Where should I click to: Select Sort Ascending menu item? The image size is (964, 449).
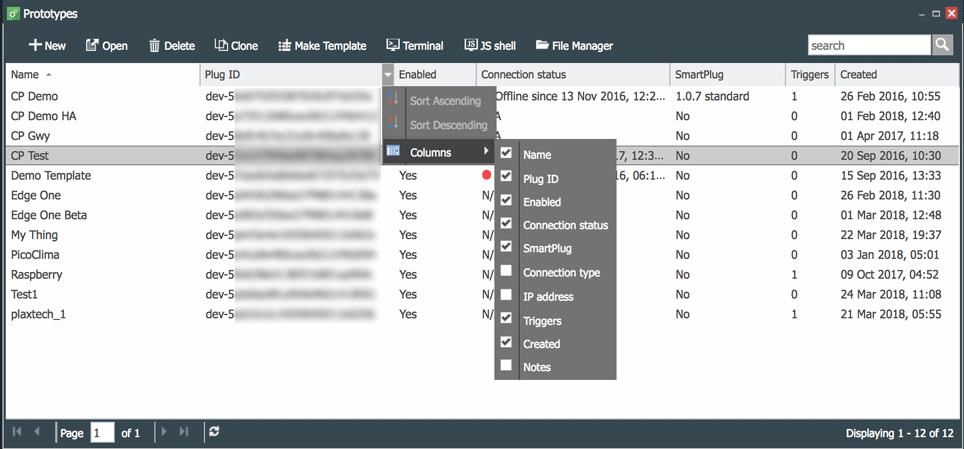point(439,101)
